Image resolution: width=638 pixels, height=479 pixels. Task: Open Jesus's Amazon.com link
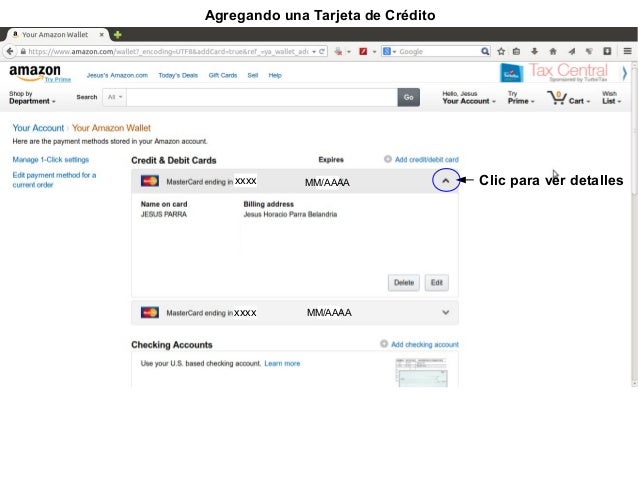(117, 75)
